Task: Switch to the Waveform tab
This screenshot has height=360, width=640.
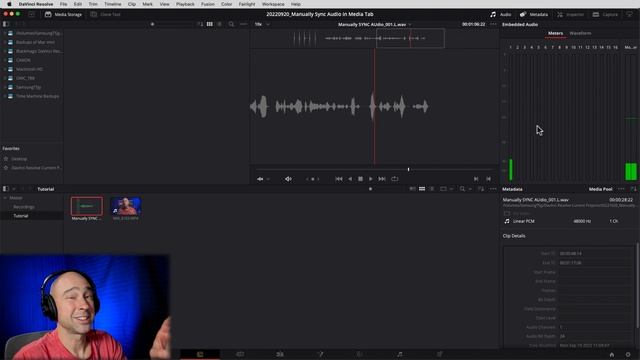Action: click(580, 33)
